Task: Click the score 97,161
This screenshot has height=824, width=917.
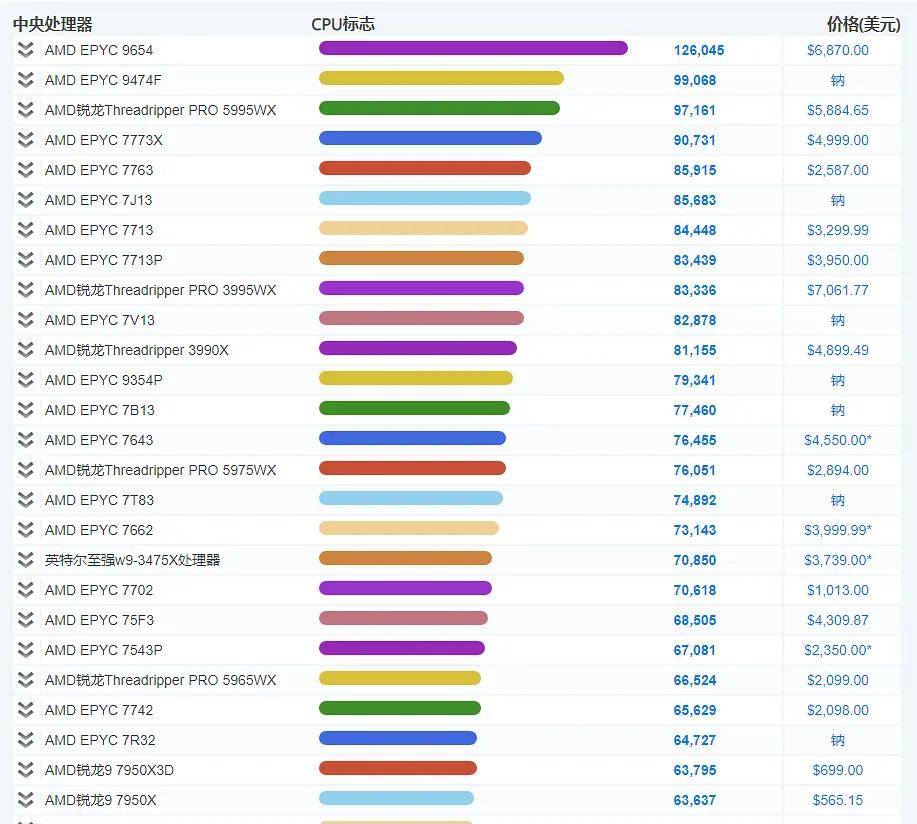Action: click(695, 110)
